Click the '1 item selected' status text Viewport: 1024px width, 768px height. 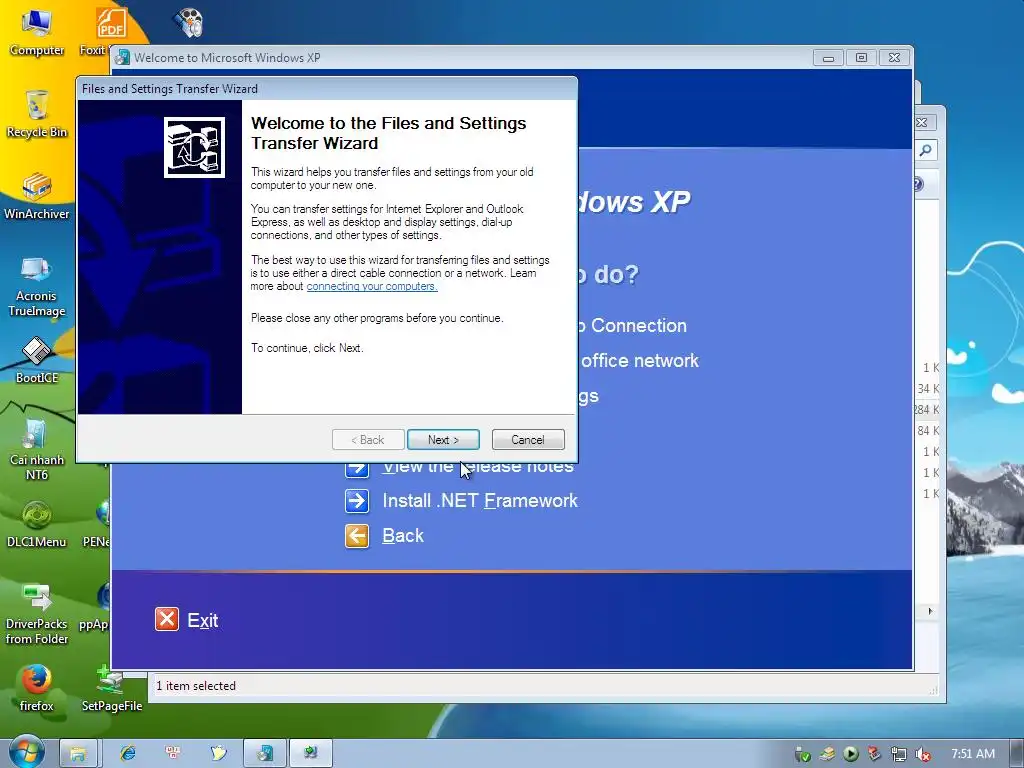(x=196, y=686)
